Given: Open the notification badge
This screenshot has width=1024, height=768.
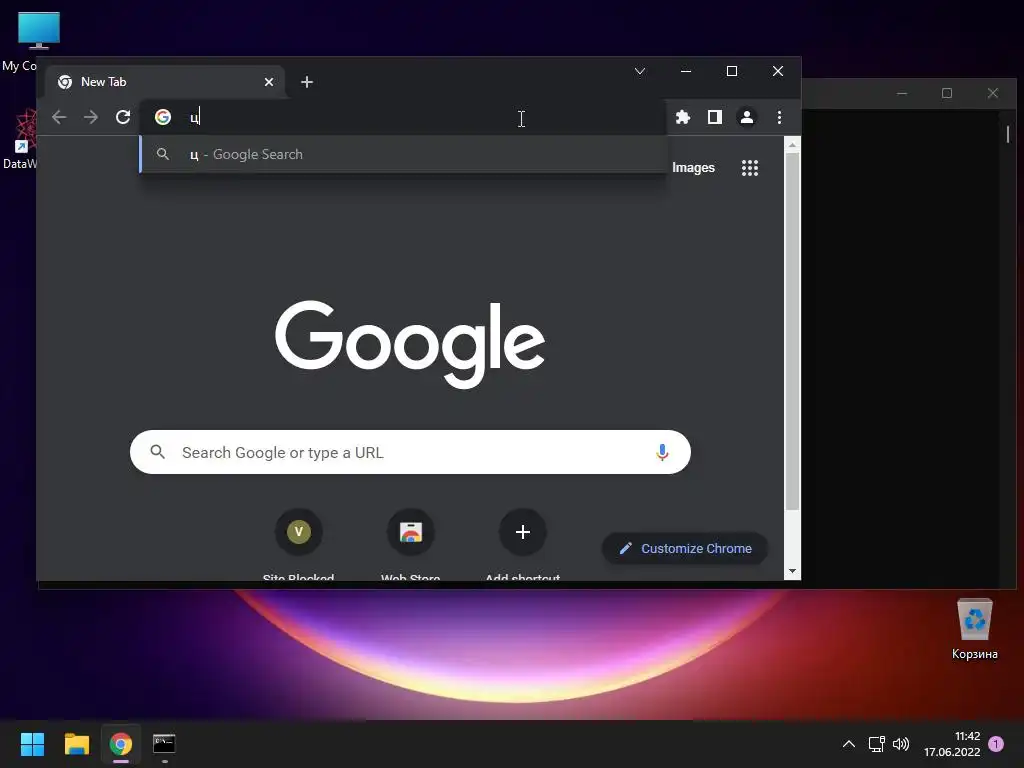Looking at the screenshot, I should point(996,744).
